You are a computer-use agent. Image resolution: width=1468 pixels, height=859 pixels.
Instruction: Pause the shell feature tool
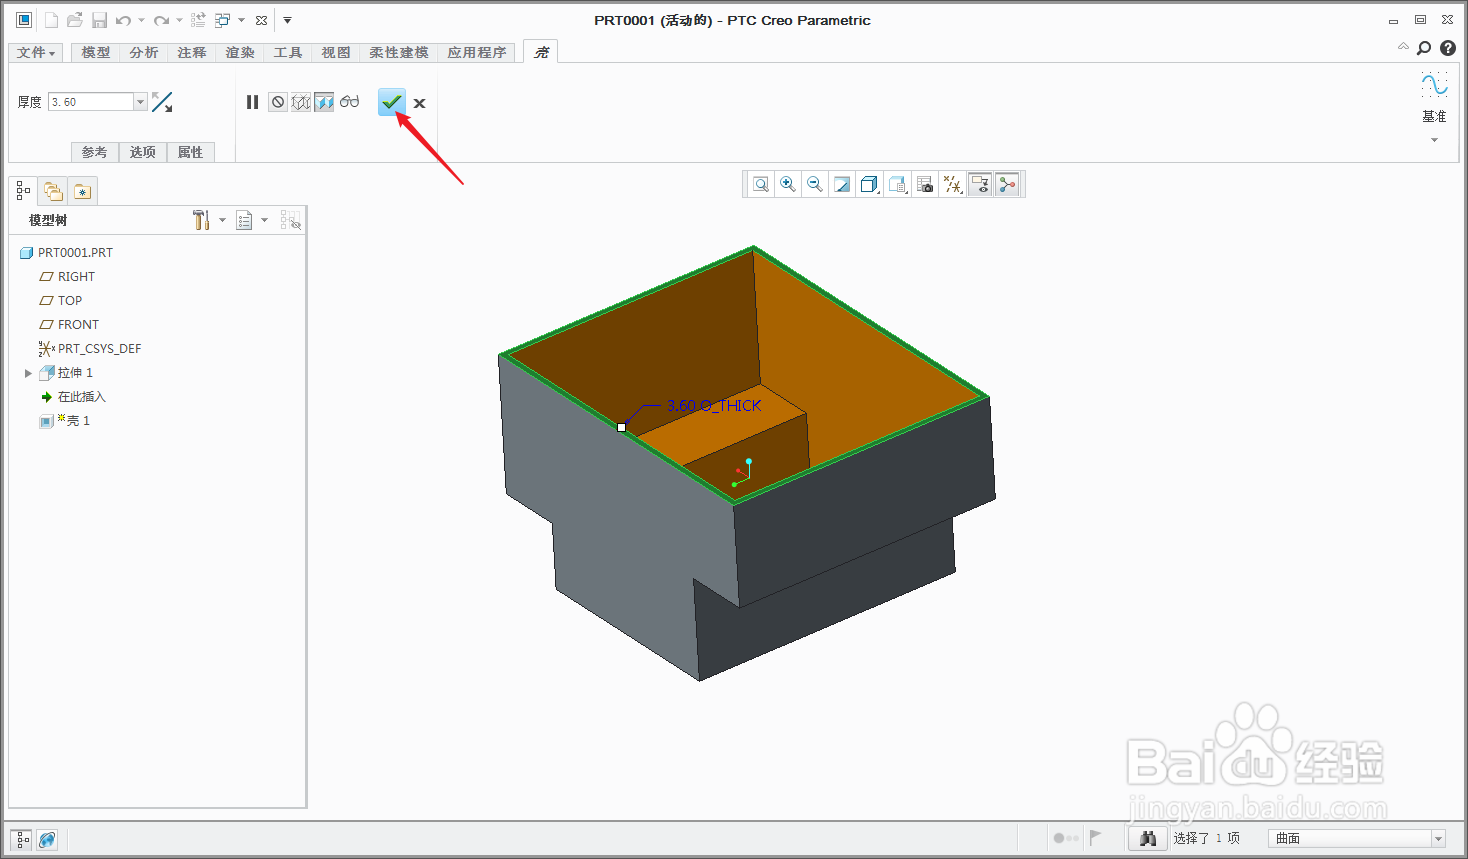(252, 102)
